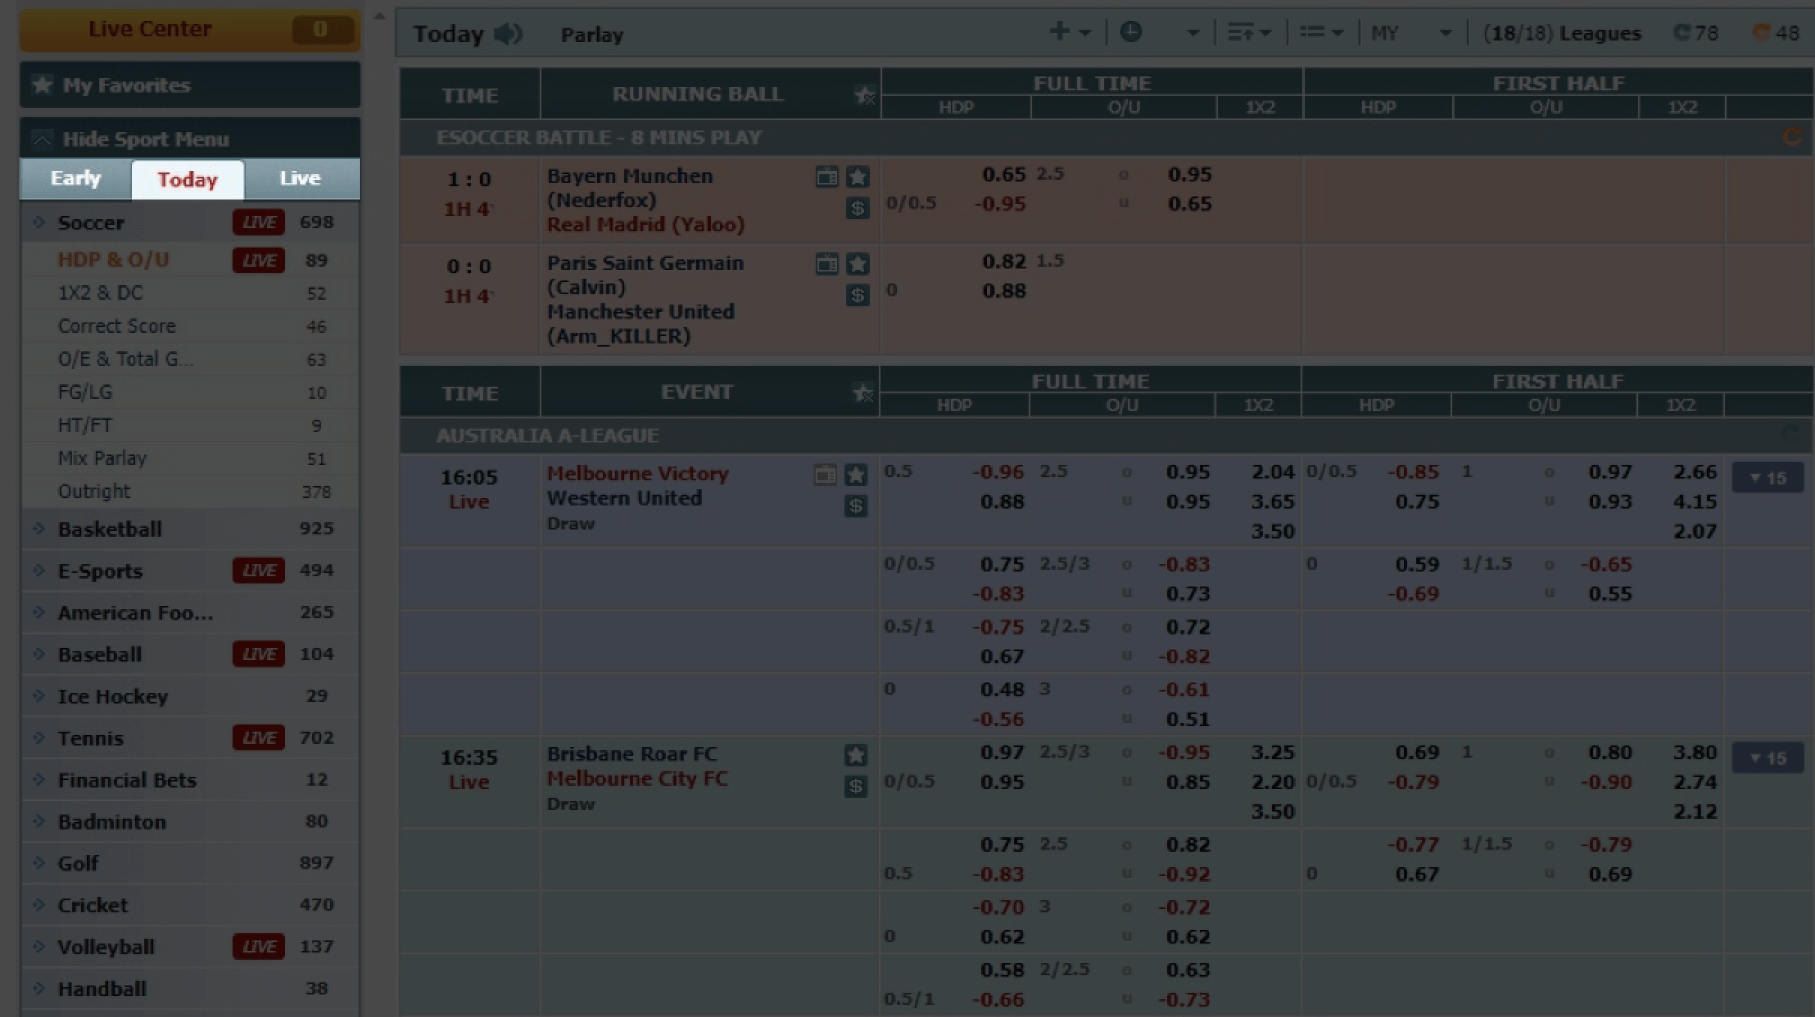Star the Brisbane Roar FC match
Image resolution: width=1815 pixels, height=1017 pixels.
[855, 755]
